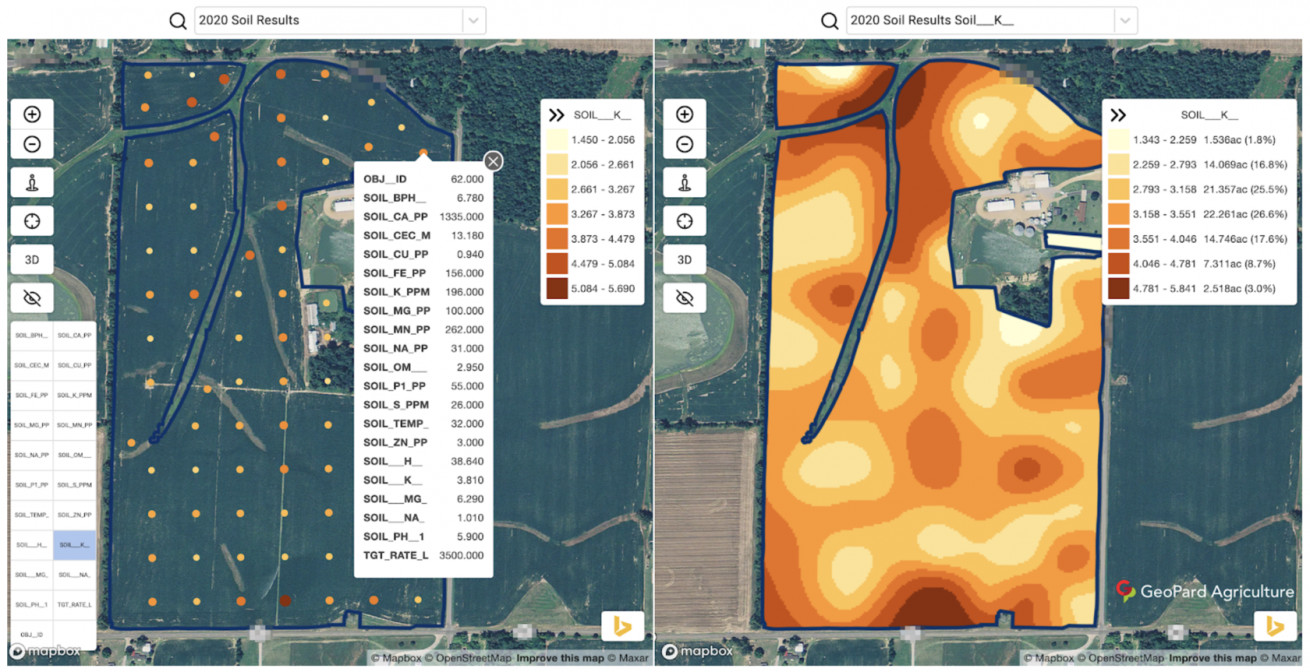Toggle layer visibility eye on right map
Image resolution: width=1310 pixels, height=672 pixels.
(684, 297)
